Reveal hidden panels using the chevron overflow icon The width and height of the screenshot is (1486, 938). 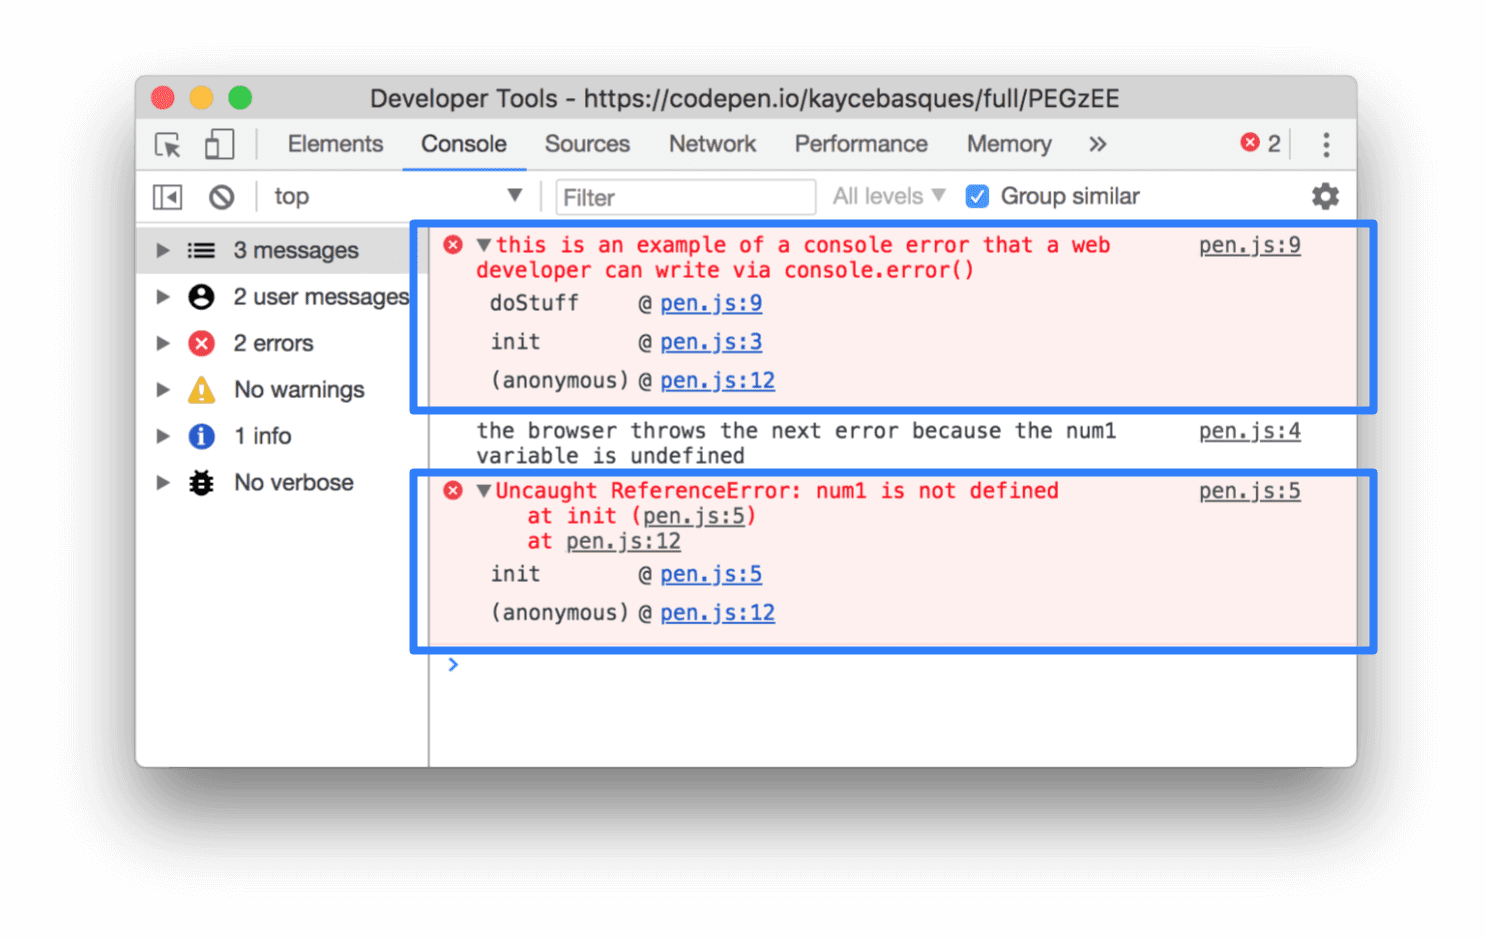point(1097,144)
